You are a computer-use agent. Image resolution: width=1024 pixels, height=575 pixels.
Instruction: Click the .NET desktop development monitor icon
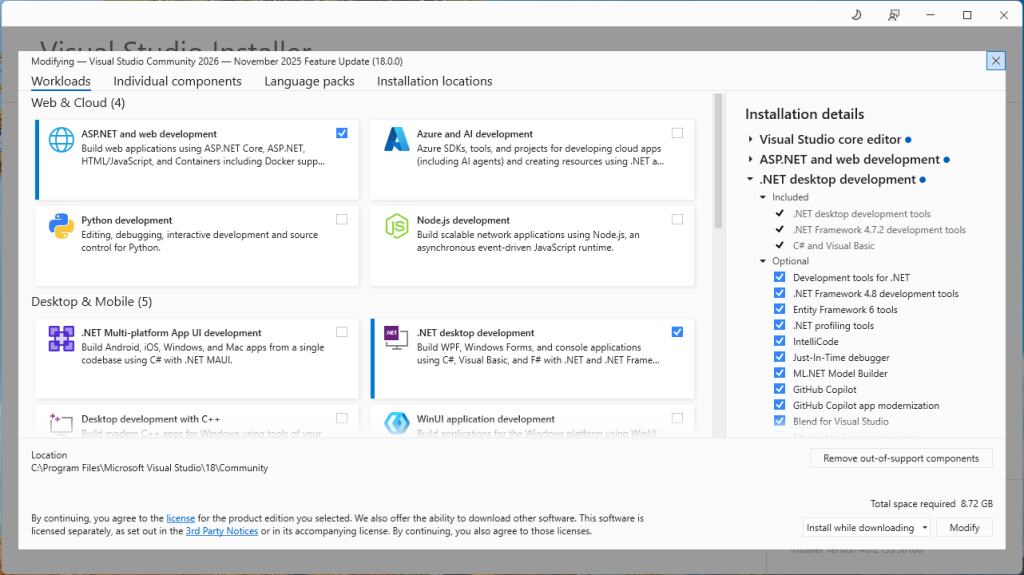[x=396, y=338]
